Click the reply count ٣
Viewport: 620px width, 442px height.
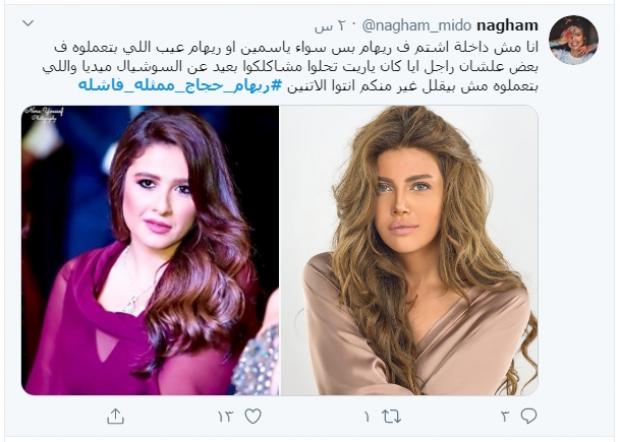(505, 417)
